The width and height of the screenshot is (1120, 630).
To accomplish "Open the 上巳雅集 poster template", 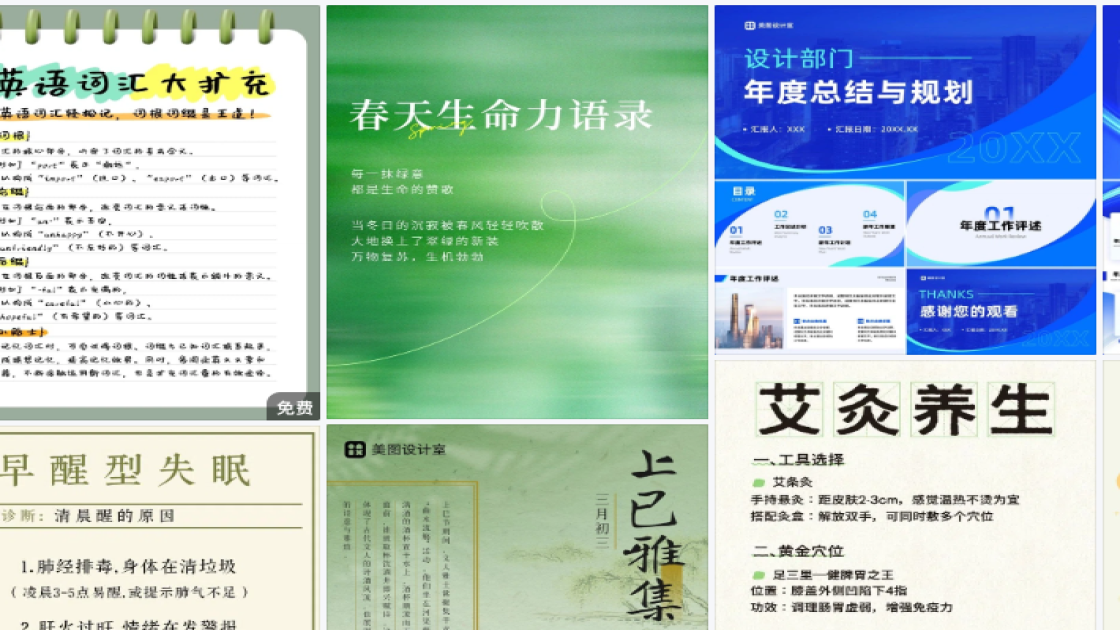I will 517,528.
